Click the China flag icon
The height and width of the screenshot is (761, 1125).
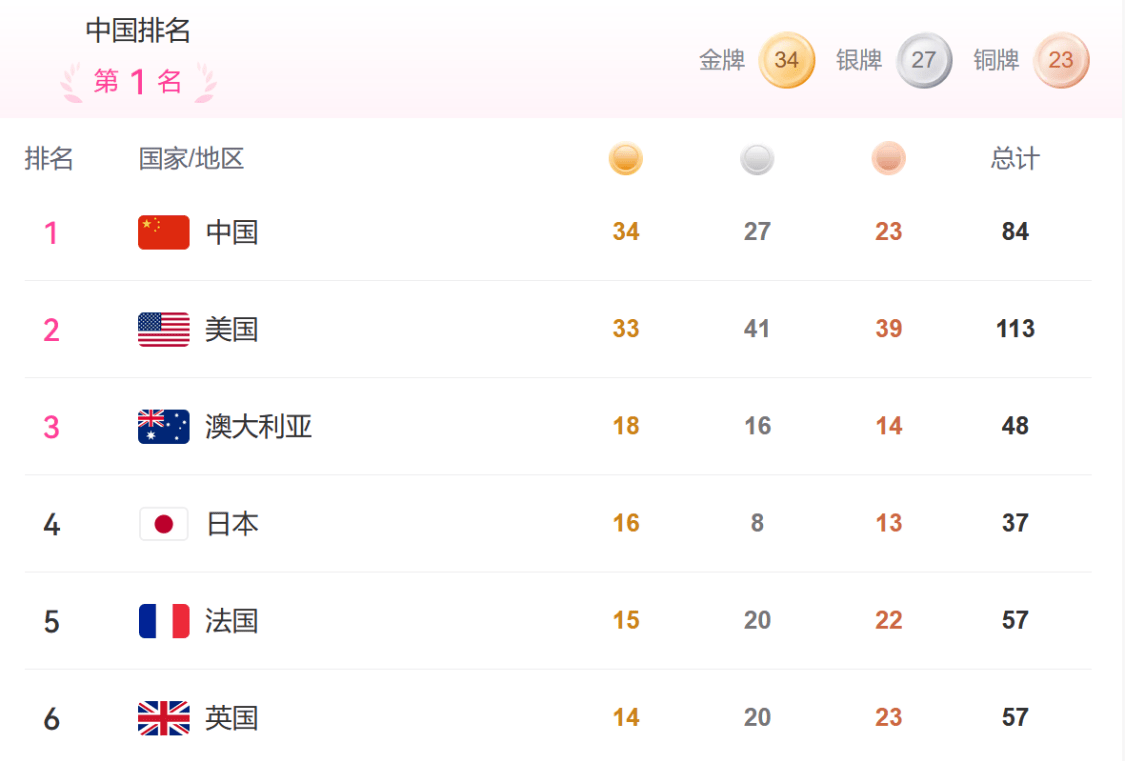pyautogui.click(x=163, y=232)
